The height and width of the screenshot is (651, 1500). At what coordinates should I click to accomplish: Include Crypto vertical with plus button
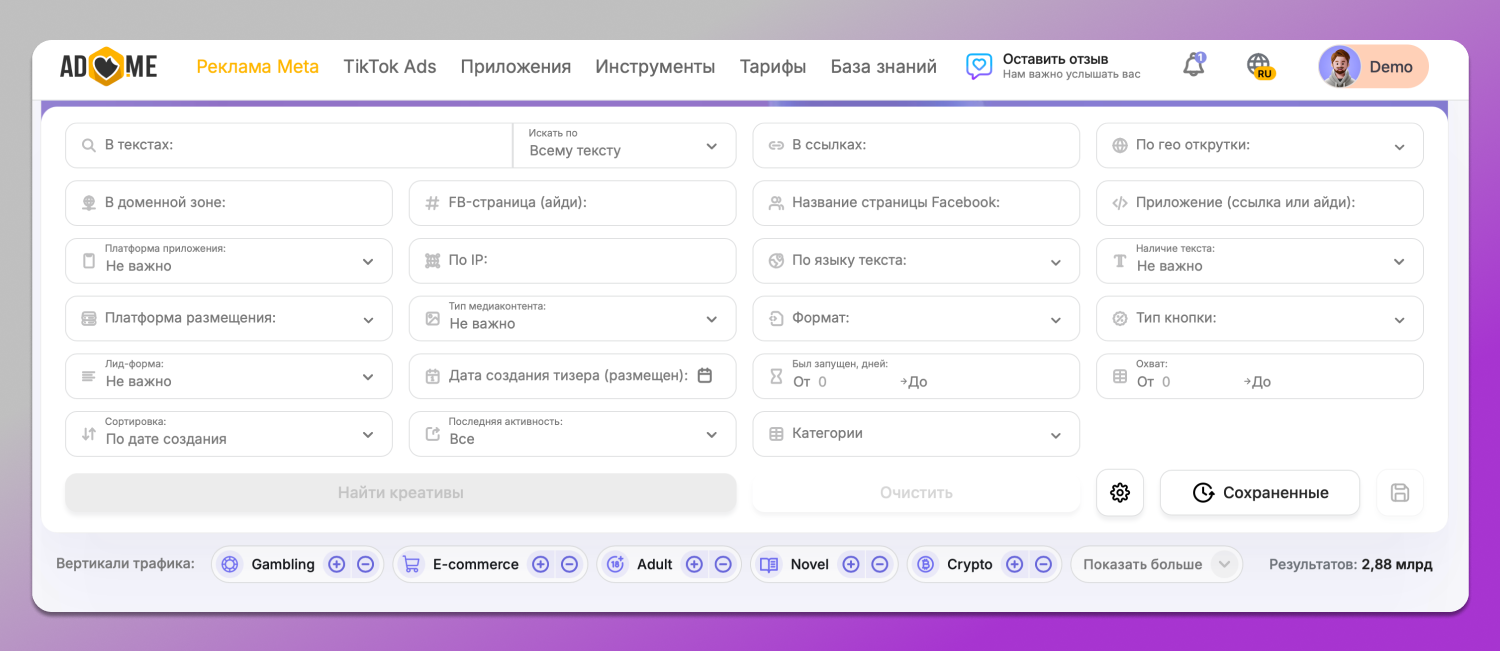click(1014, 564)
